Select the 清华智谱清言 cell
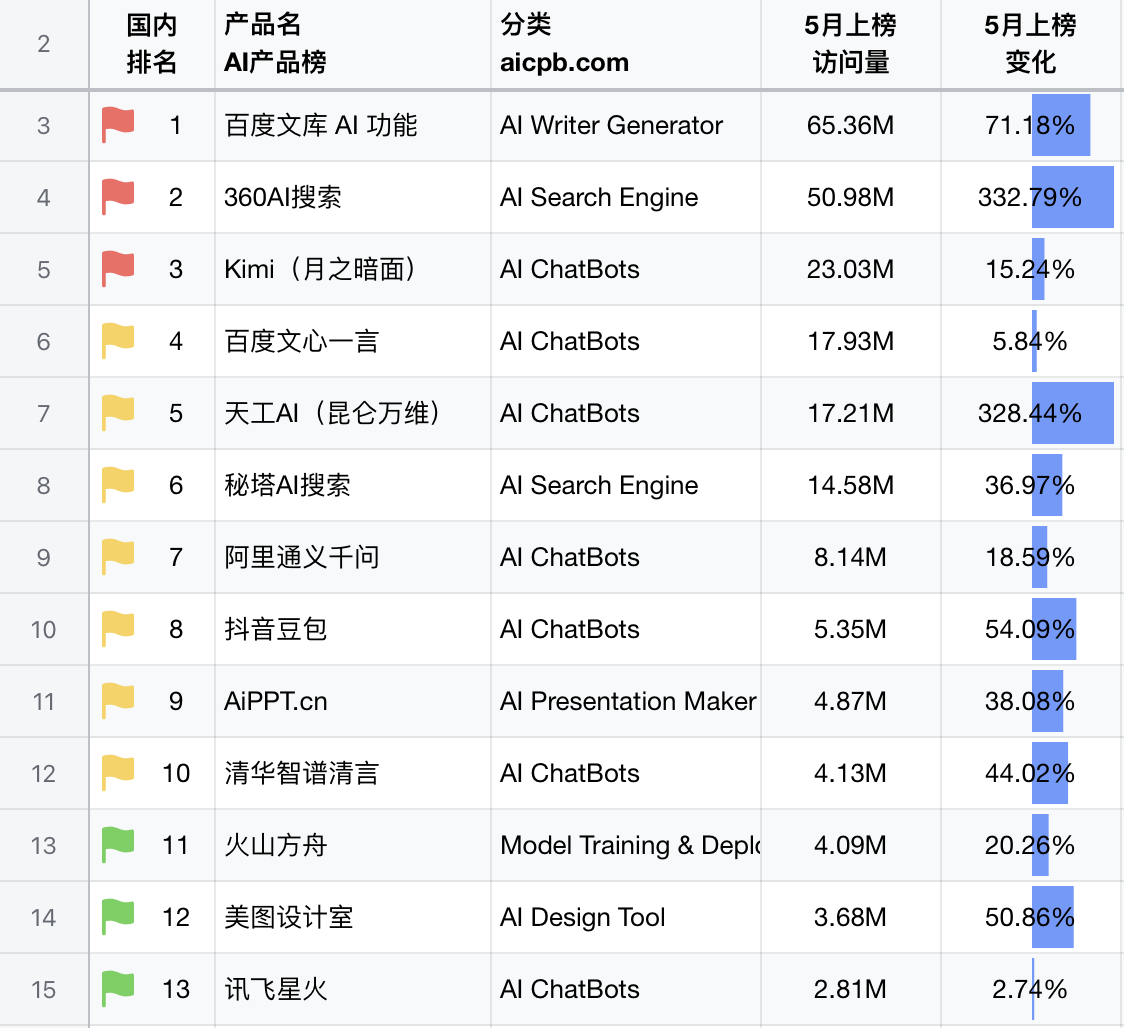Image resolution: width=1124 pixels, height=1028 pixels. (x=353, y=774)
